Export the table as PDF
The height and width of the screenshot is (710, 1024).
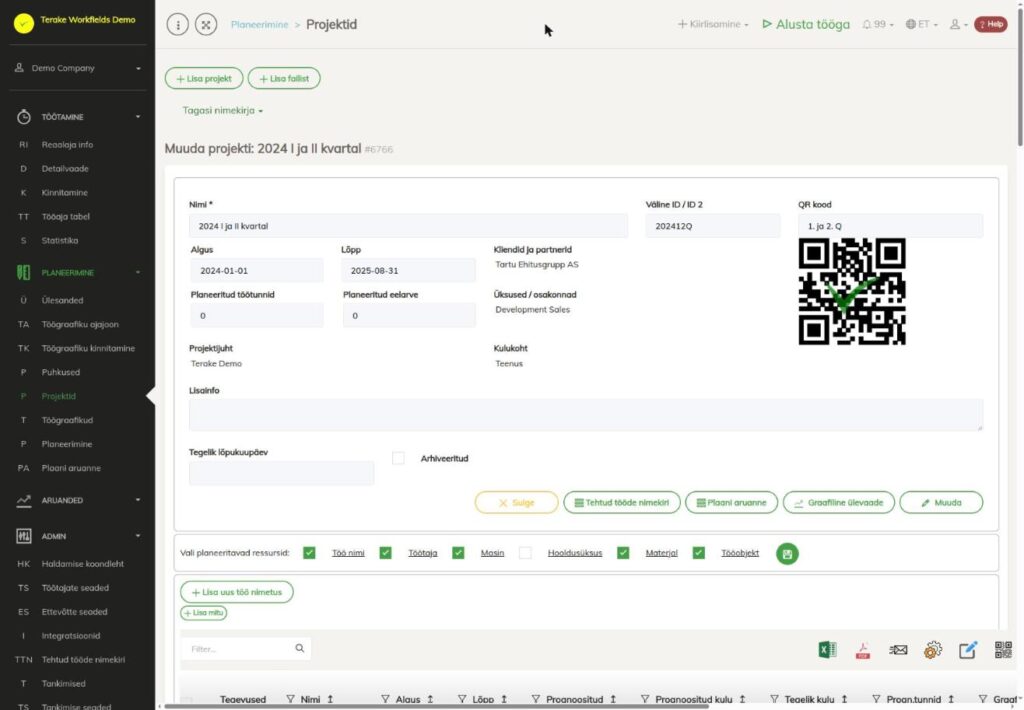863,650
